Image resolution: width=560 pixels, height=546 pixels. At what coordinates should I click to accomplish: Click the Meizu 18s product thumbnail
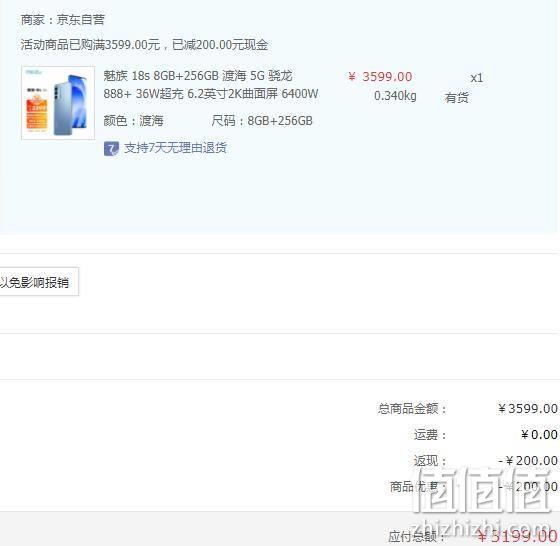[58, 103]
